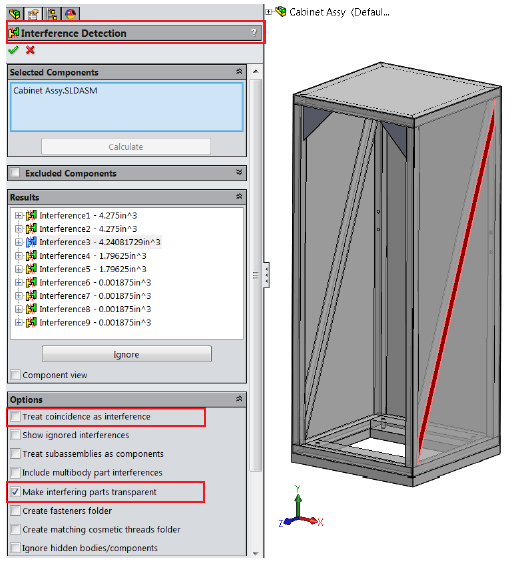Accept results with the green checkmark
Viewport: 511px width, 563px height.
click(13, 50)
